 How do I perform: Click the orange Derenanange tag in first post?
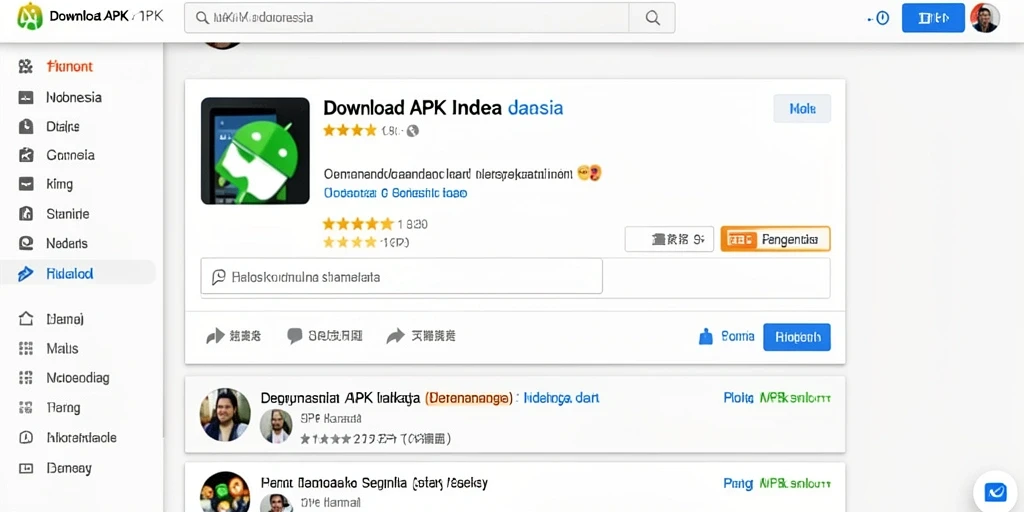point(469,398)
